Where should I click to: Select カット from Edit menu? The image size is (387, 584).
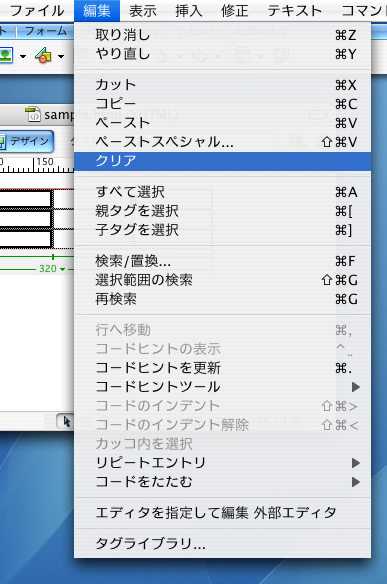coord(222,85)
